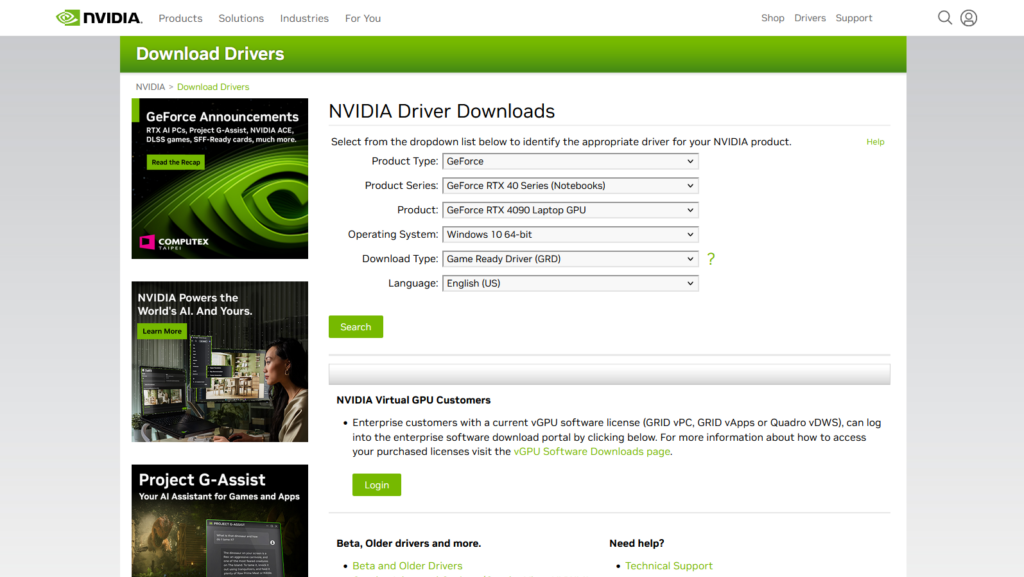Open the Download Type dropdown
Screen dimensions: 1024x577
(x=570, y=258)
